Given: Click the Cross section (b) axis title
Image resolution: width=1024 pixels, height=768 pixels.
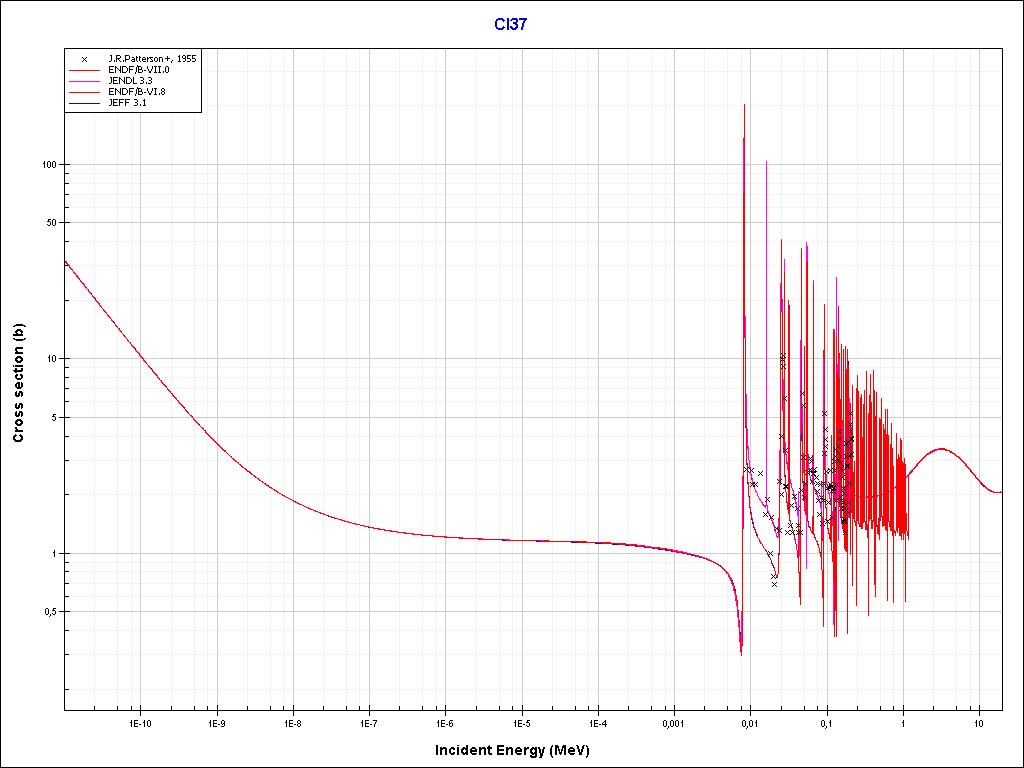Looking at the screenshot, I should coord(18,377).
